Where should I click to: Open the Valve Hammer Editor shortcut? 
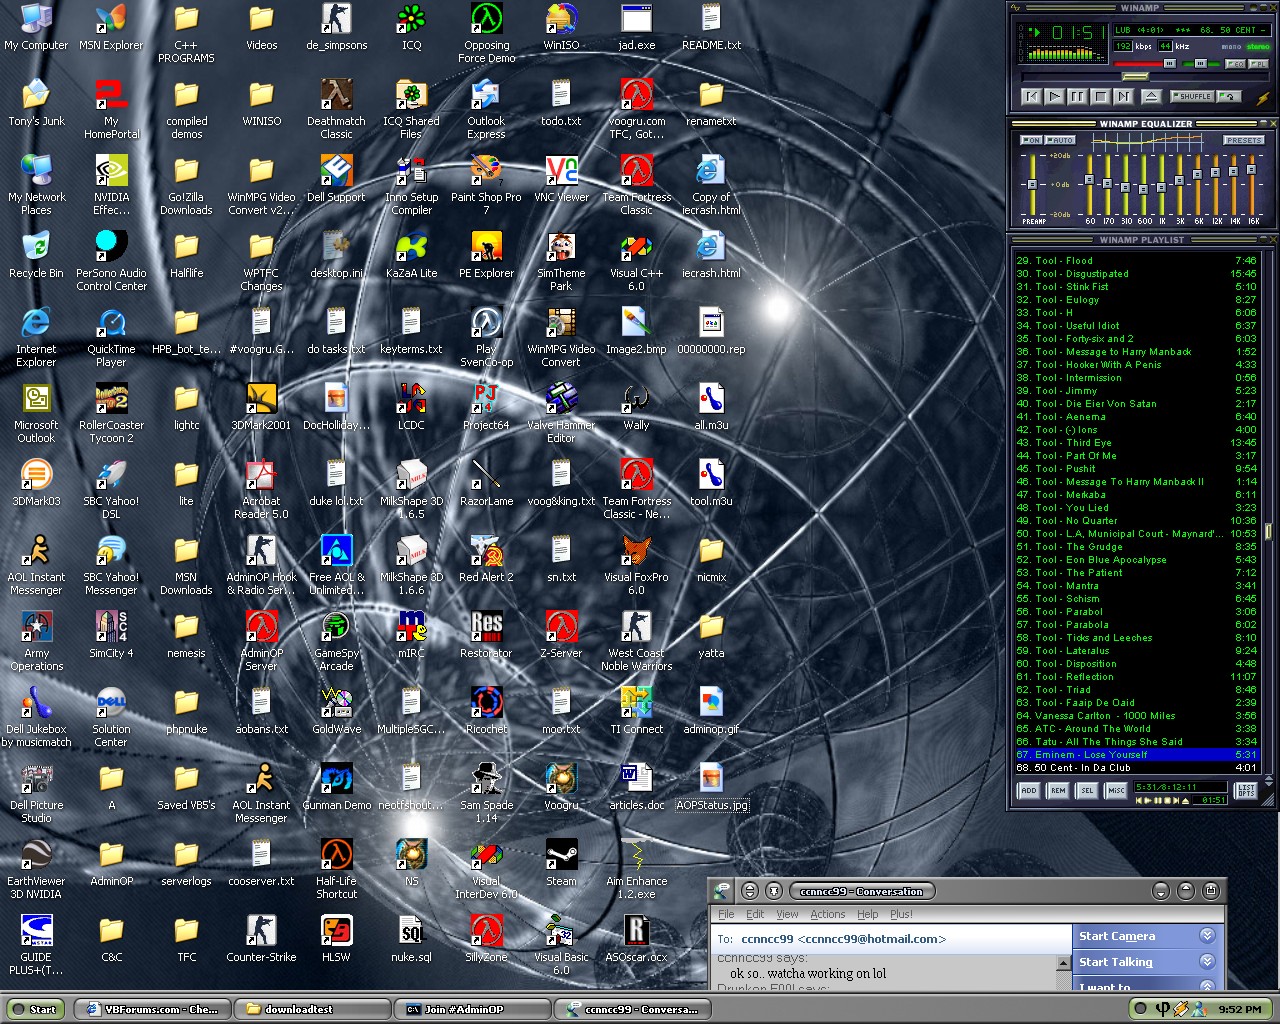click(561, 412)
